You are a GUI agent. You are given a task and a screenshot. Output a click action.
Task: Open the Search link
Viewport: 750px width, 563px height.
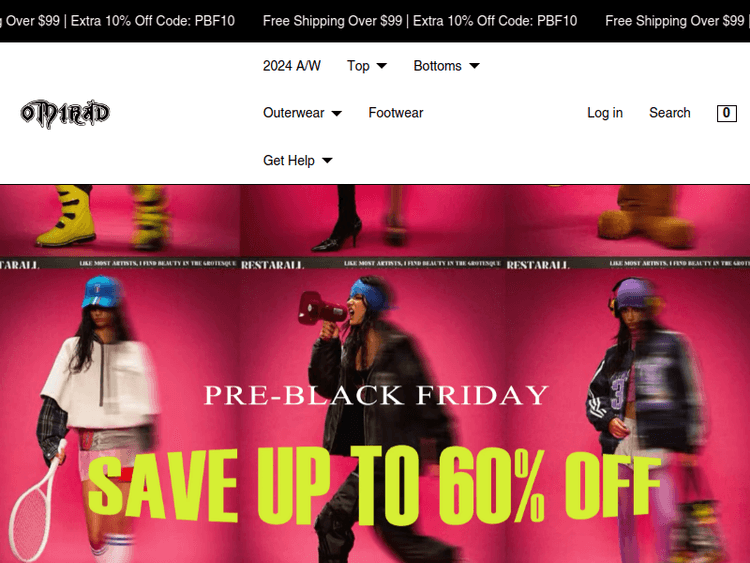pos(670,113)
